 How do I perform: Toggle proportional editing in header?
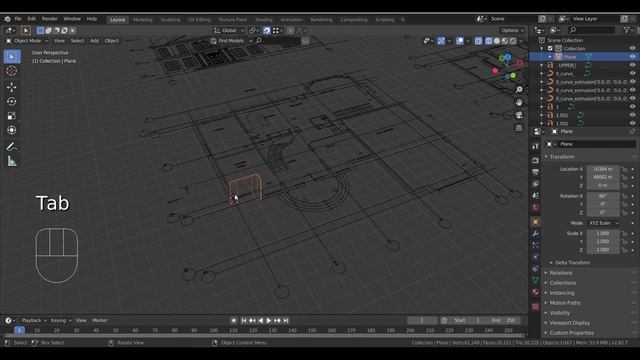[290, 30]
